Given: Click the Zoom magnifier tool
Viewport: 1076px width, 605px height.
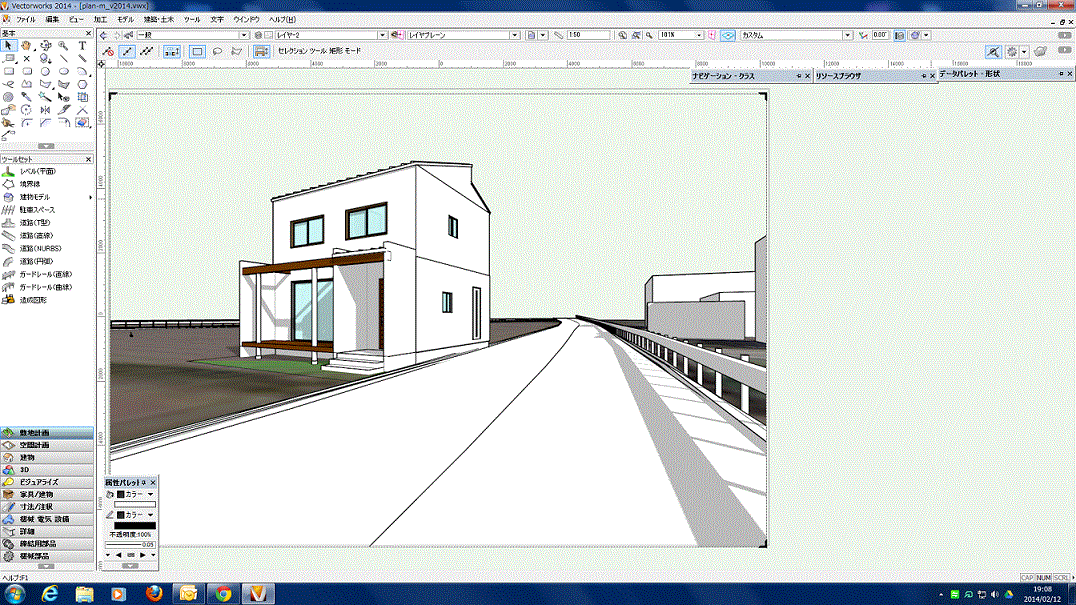Looking at the screenshot, I should (63, 46).
